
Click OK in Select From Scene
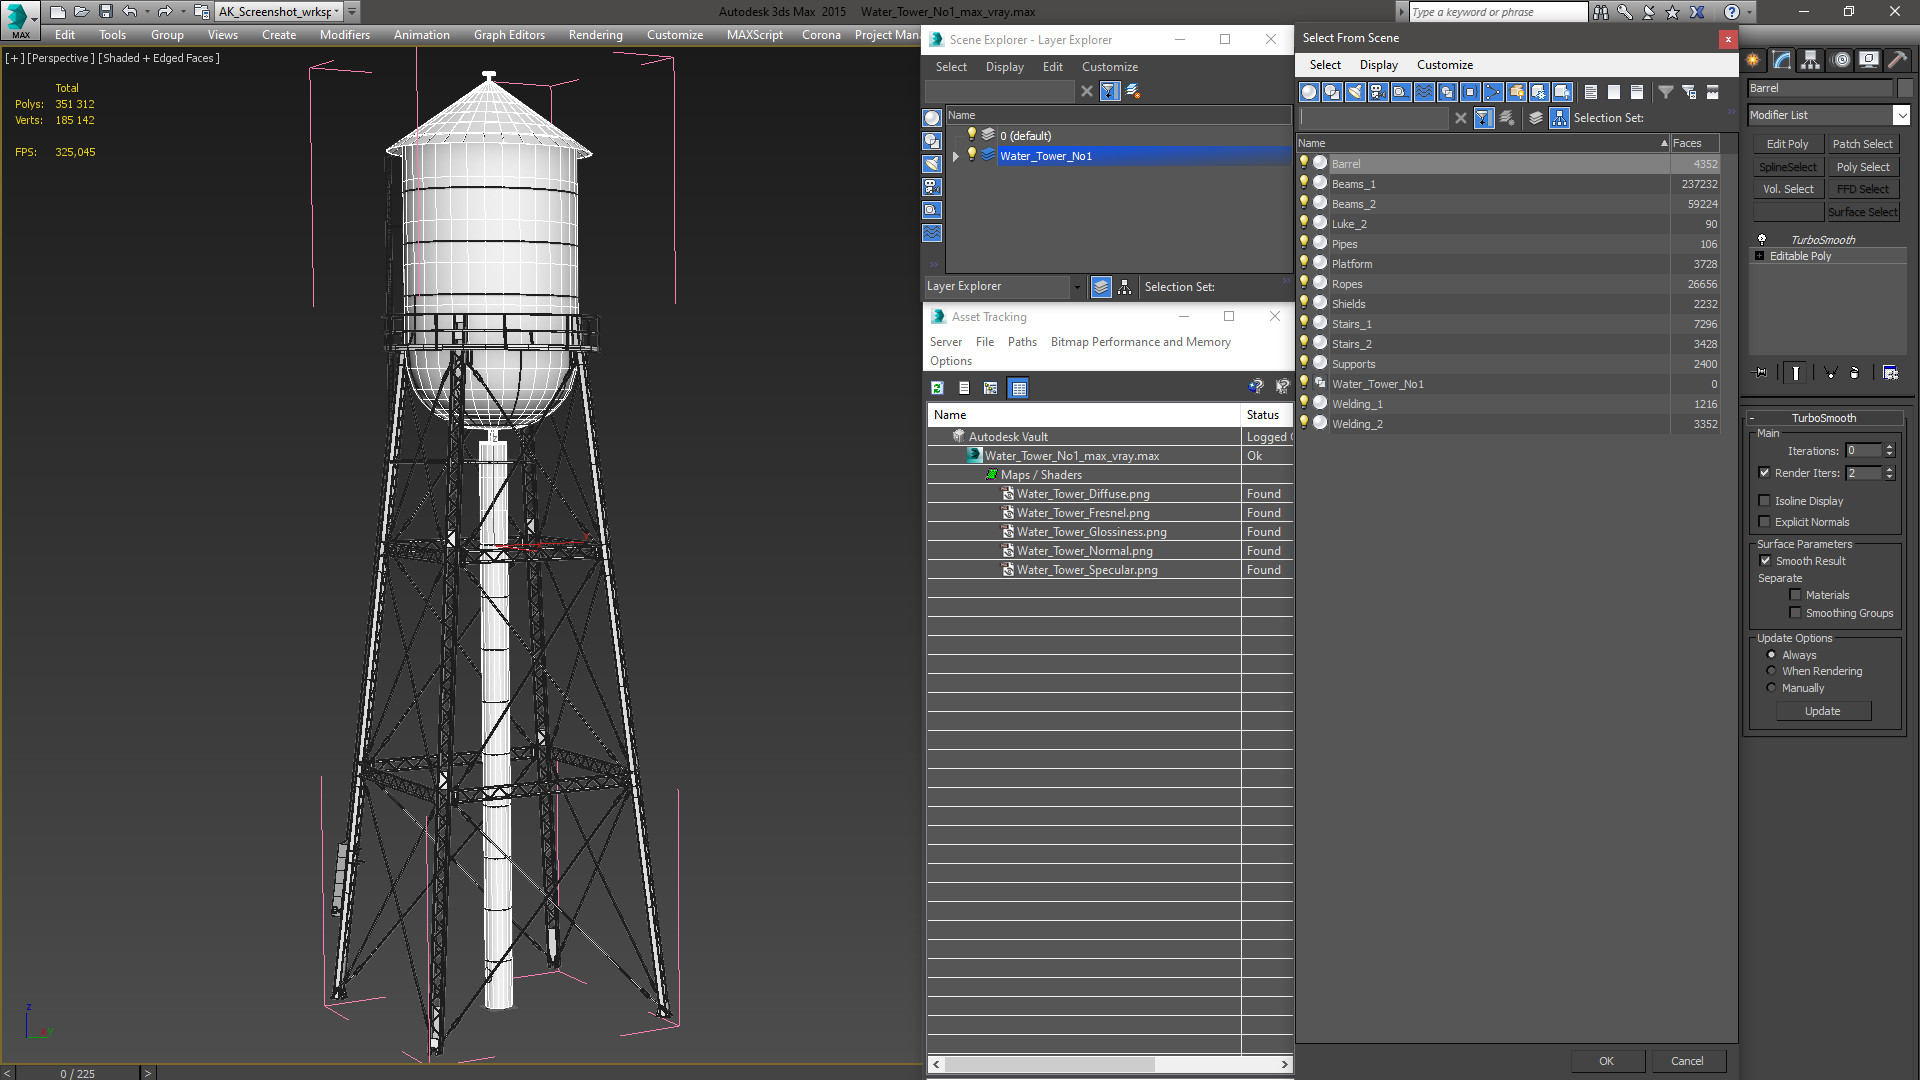[1606, 1061]
